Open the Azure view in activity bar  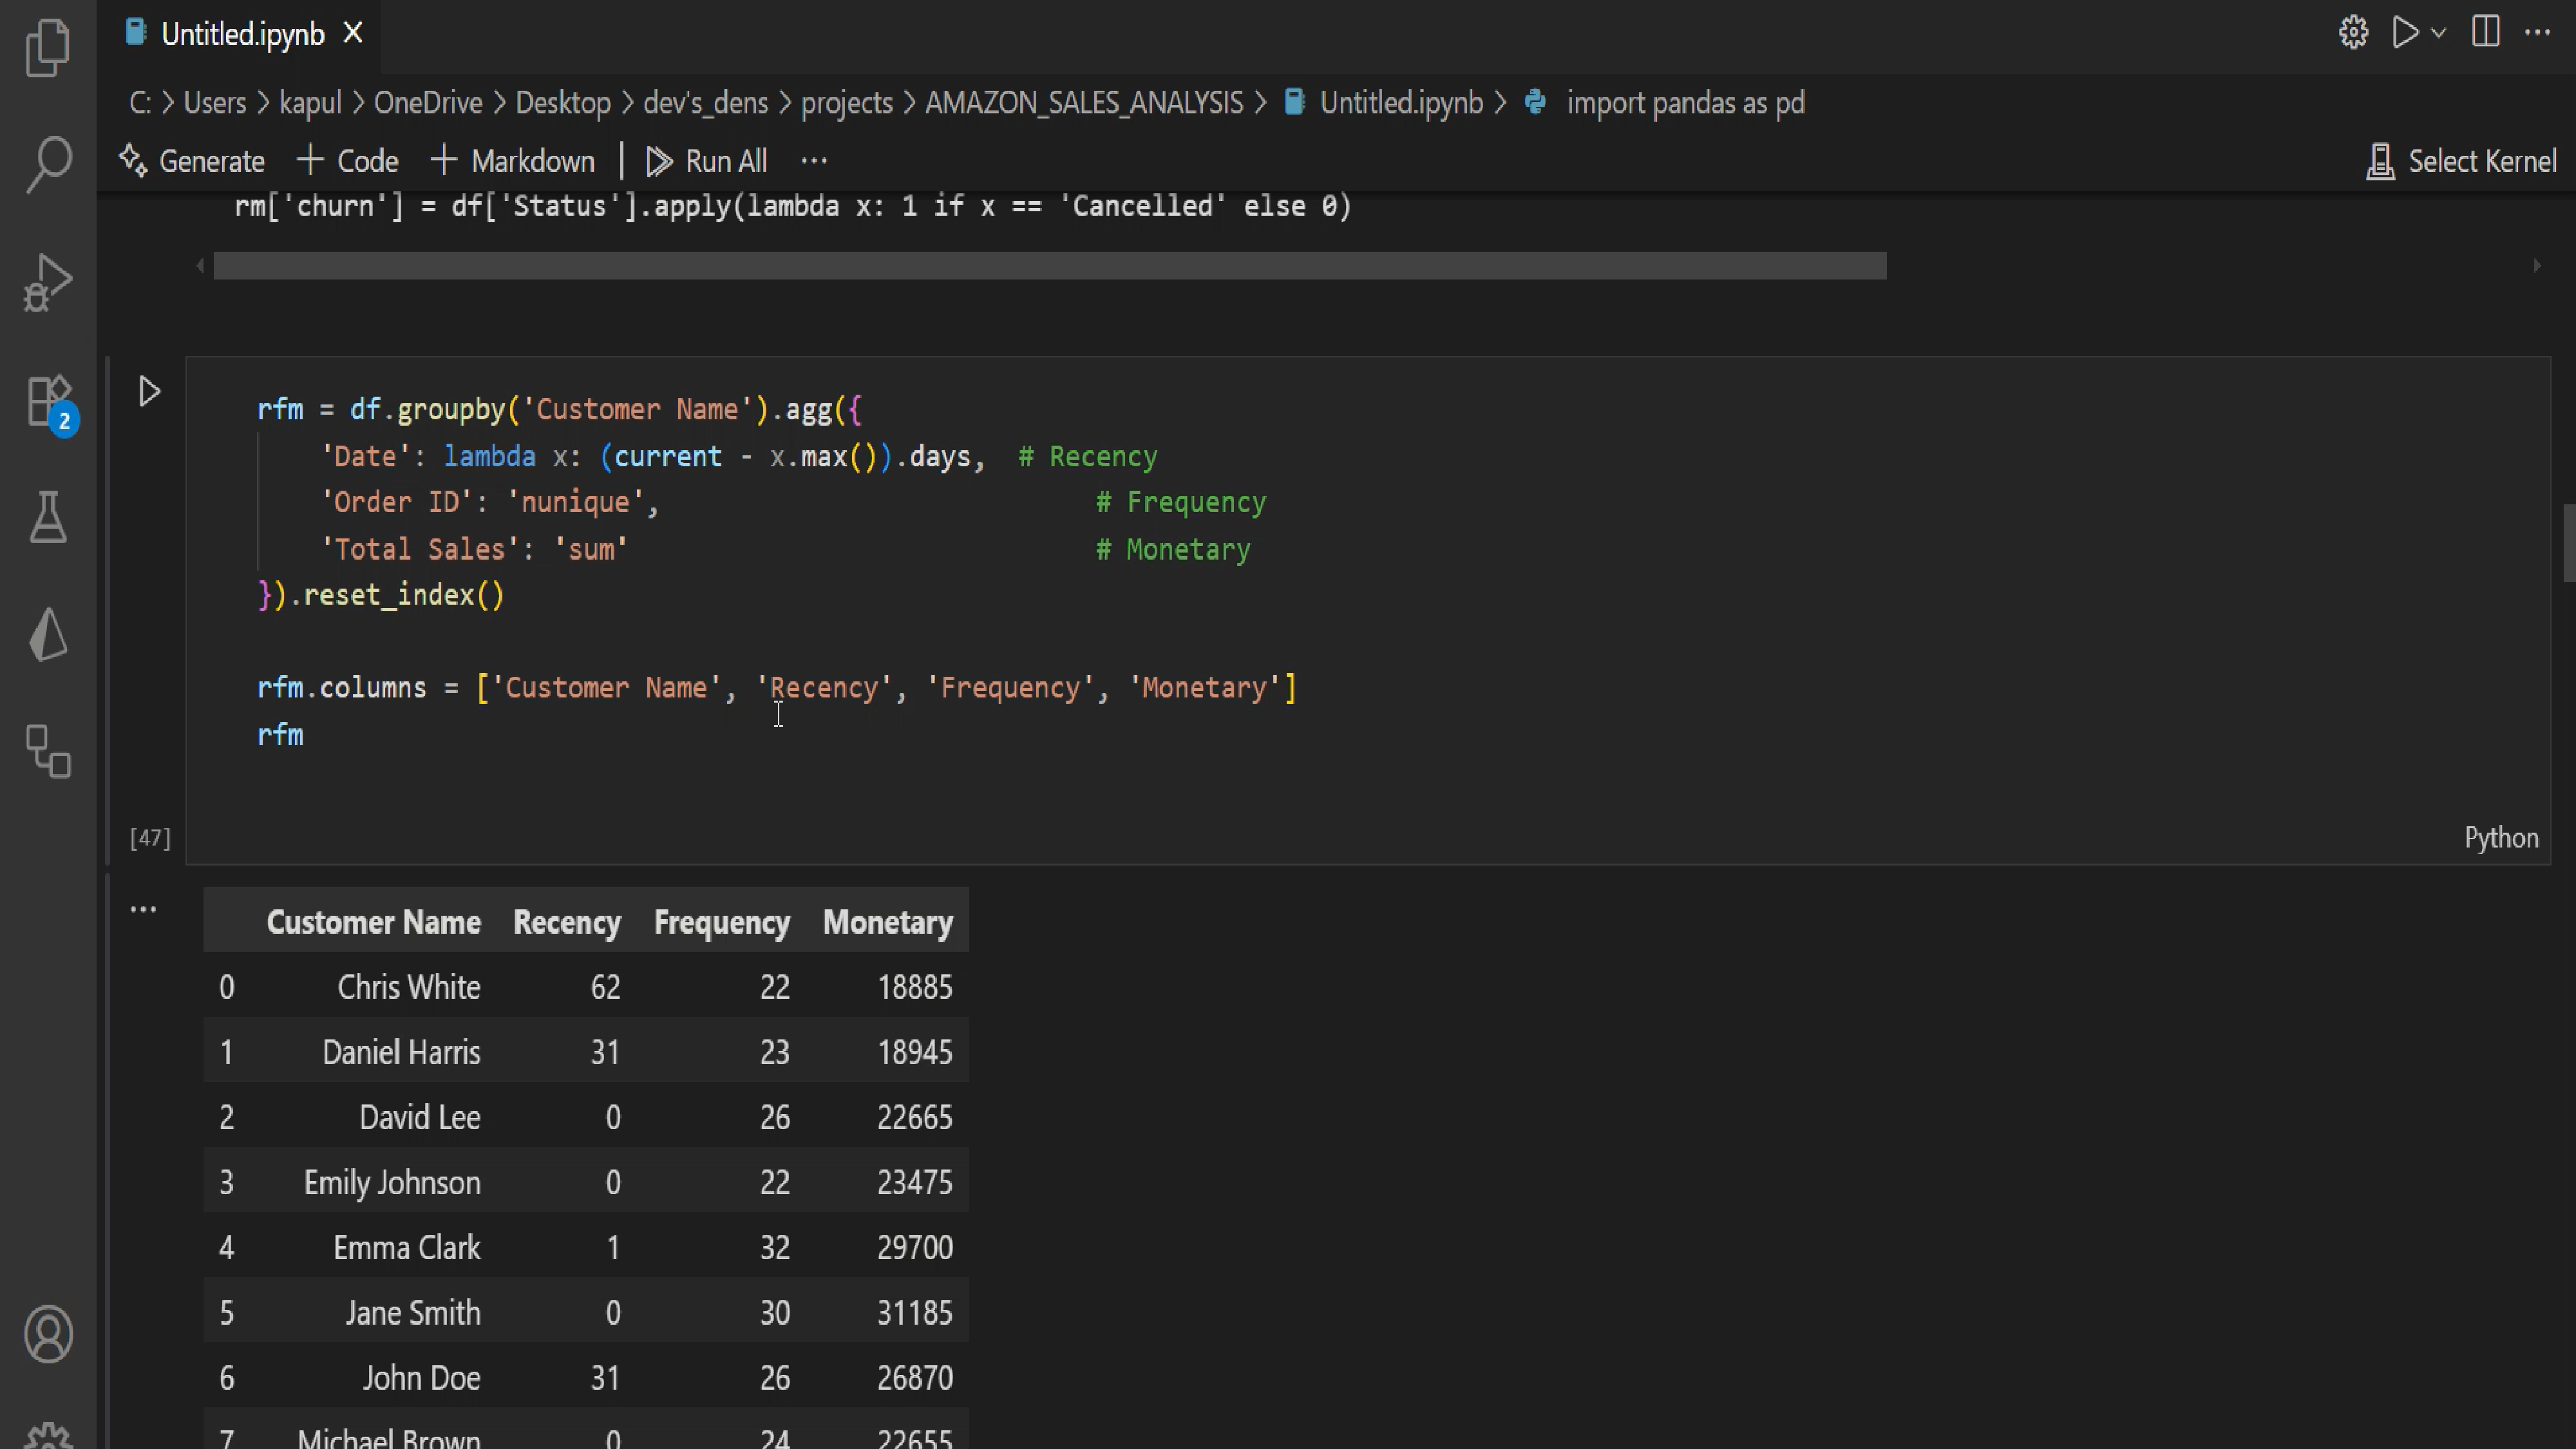[x=47, y=634]
